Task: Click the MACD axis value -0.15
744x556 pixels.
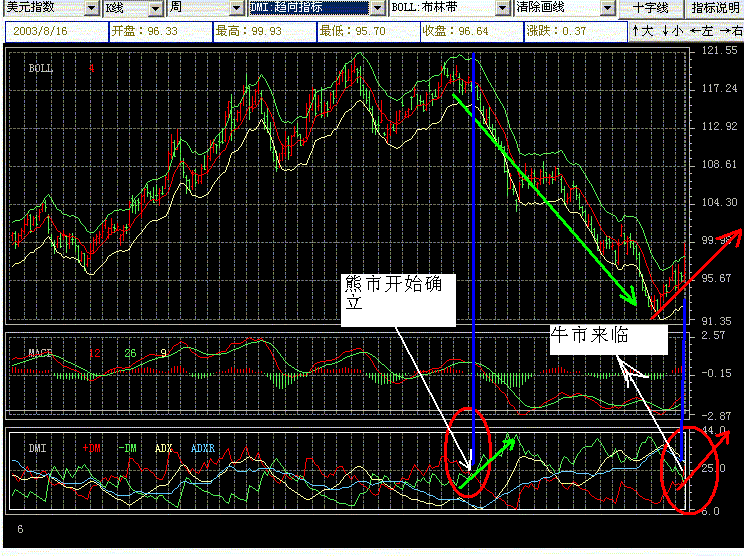Action: pos(716,373)
